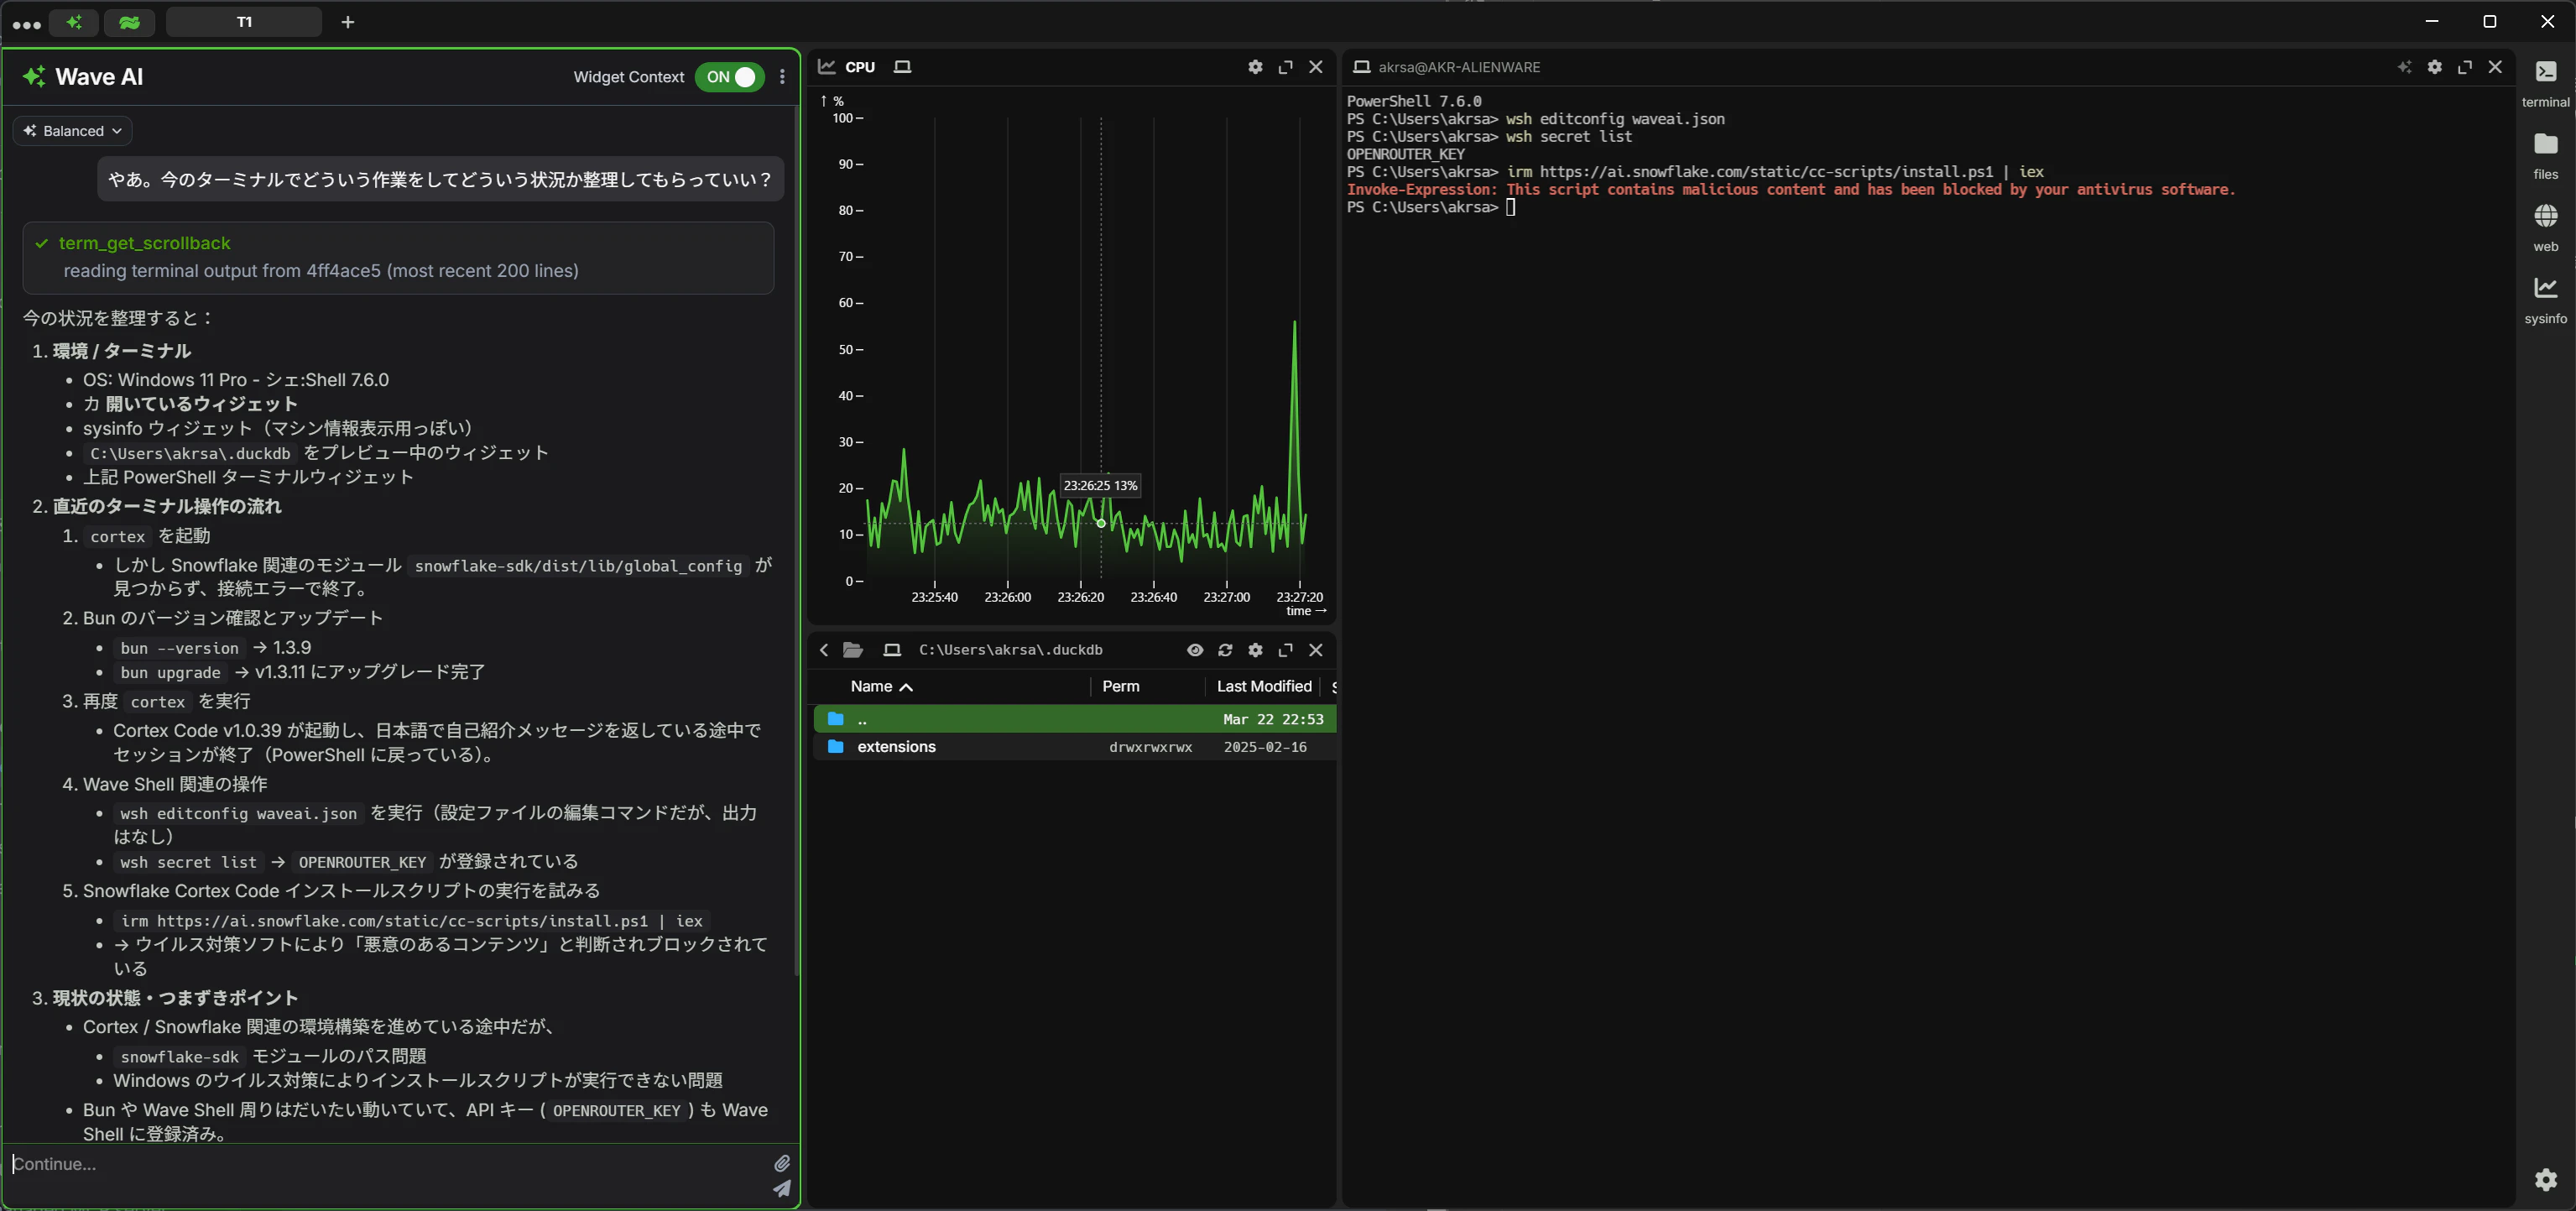The height and width of the screenshot is (1211, 2576).
Task: Click the AI sparkle icon in the terminal header
Action: coord(2405,67)
